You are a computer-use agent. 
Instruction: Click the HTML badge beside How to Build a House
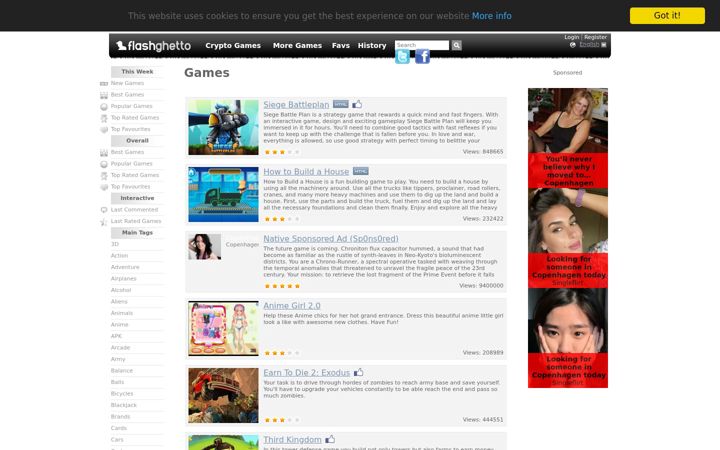point(360,171)
